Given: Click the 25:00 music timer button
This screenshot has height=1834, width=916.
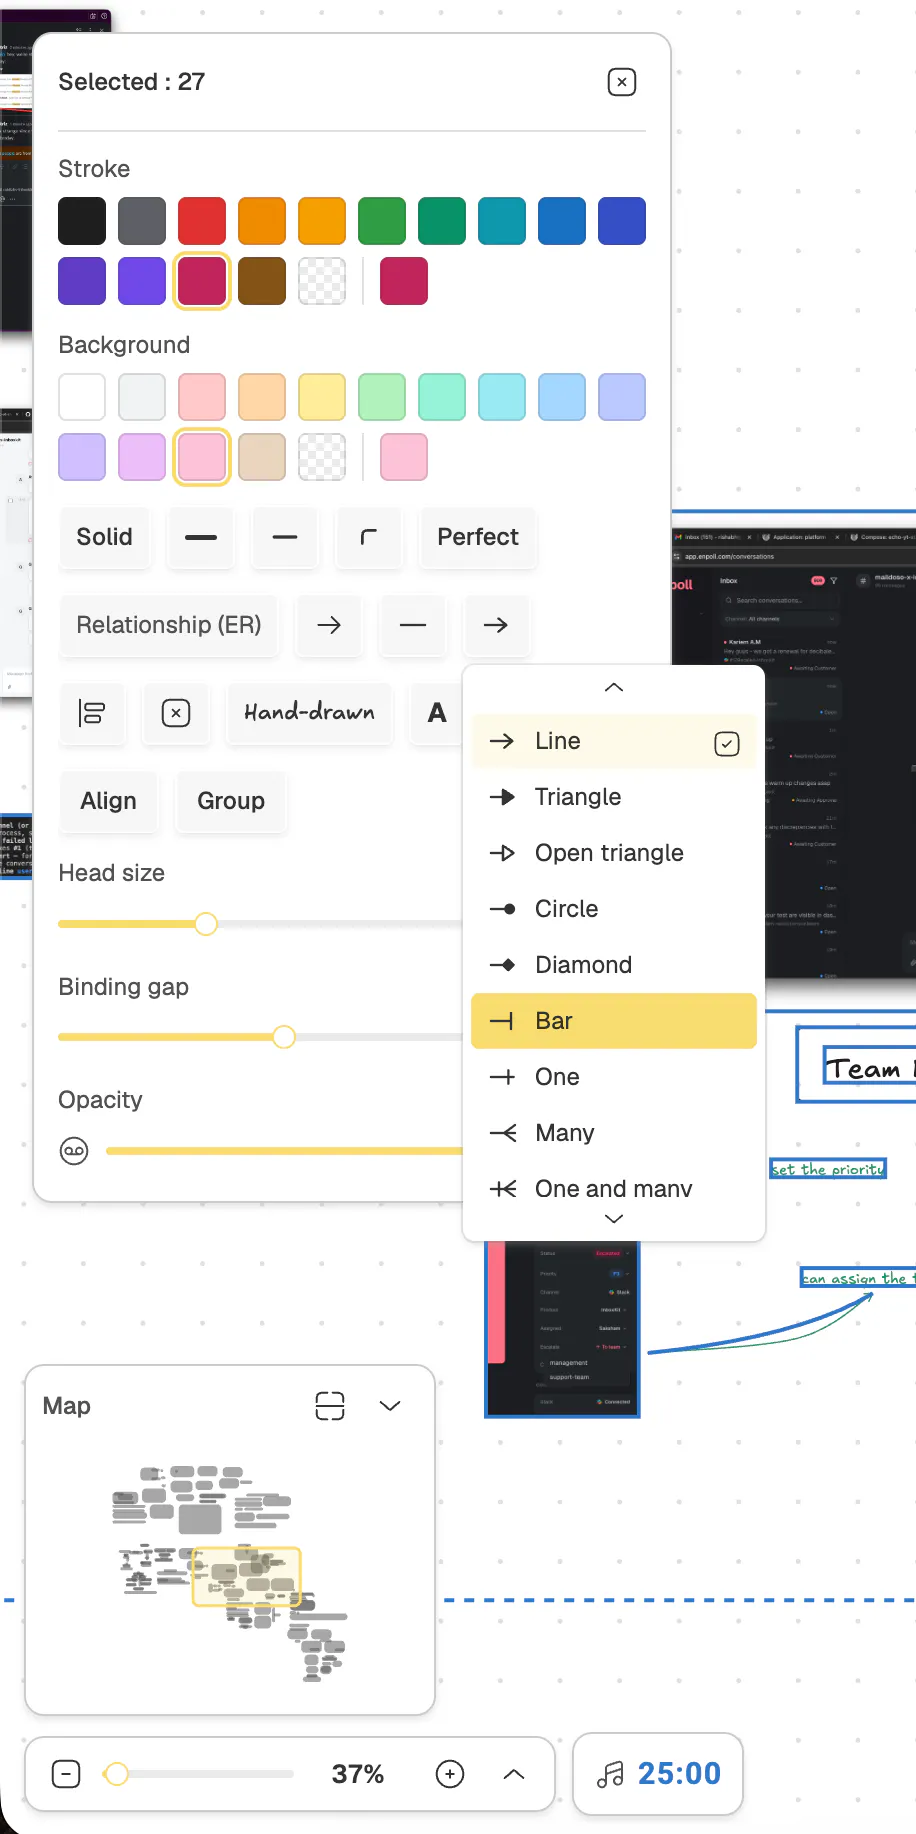Looking at the screenshot, I should tap(658, 1774).
